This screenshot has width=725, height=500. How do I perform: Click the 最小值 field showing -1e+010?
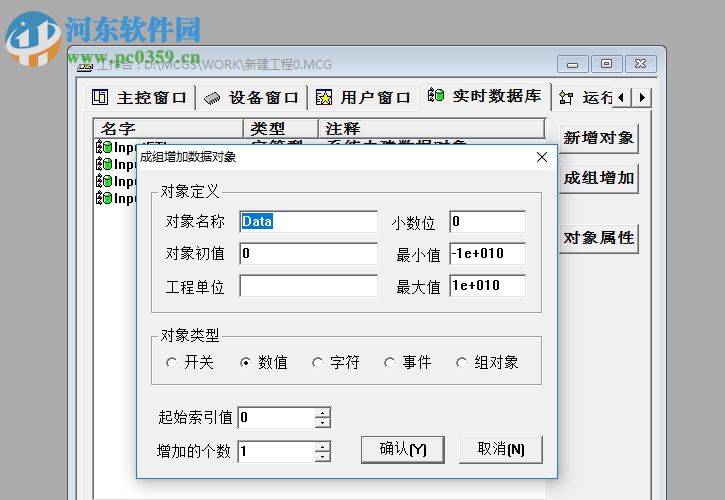(x=487, y=253)
